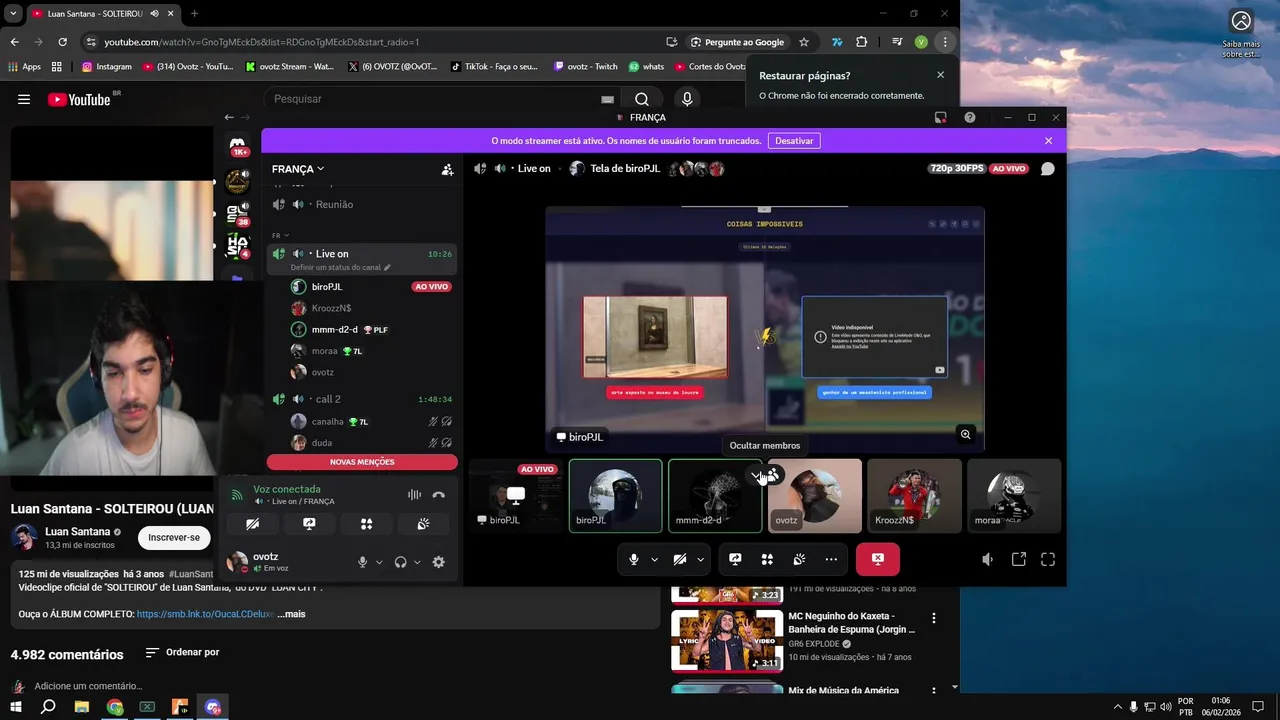Open Windows Start menu
Screen dimensions: 1280x720
pyautogui.click(x=15, y=707)
